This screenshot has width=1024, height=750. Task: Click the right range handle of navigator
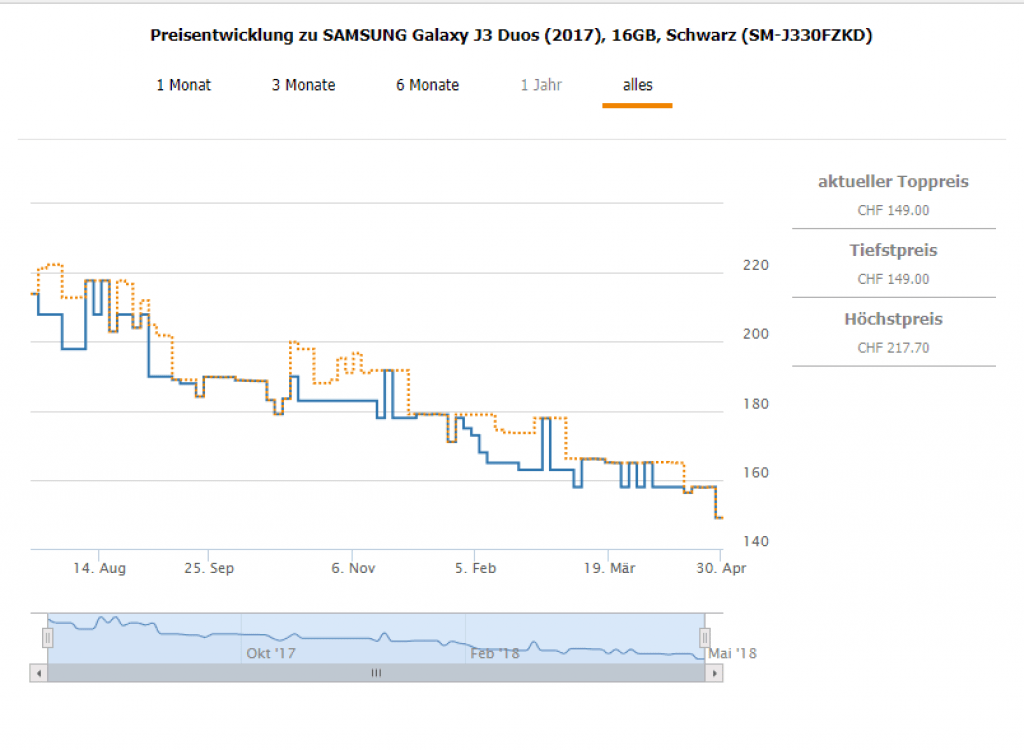coord(705,637)
